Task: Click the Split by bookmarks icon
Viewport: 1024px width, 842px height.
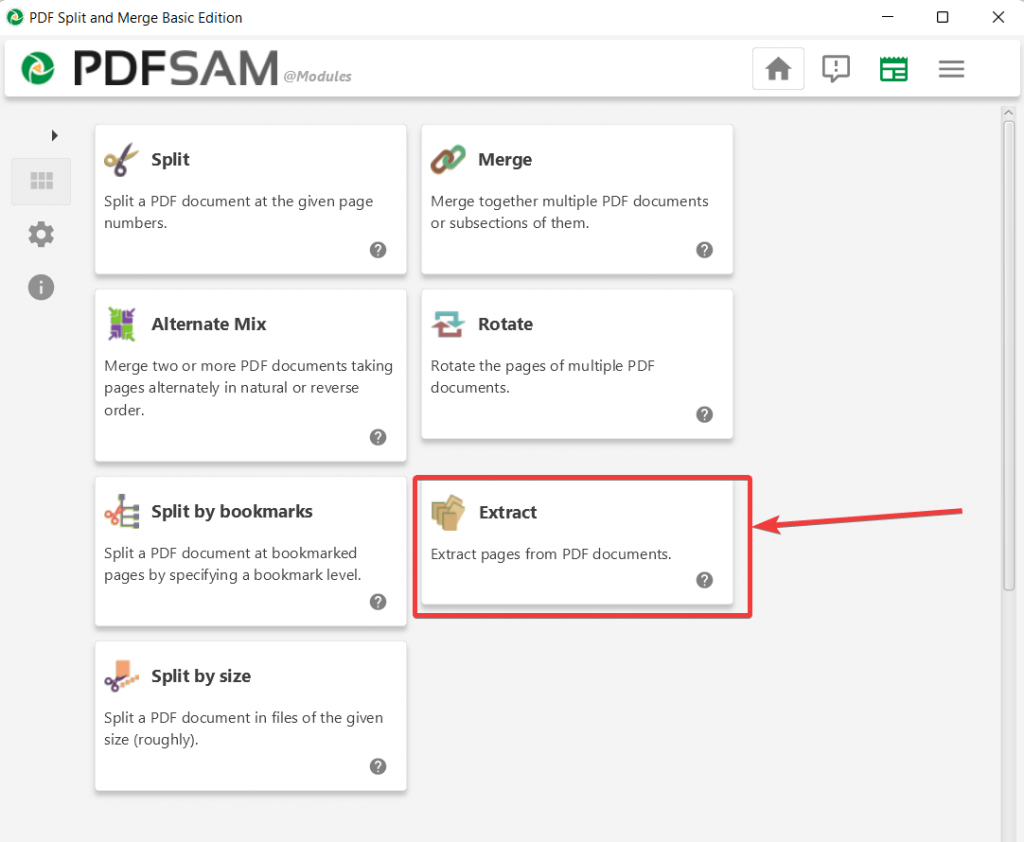Action: tap(121, 511)
